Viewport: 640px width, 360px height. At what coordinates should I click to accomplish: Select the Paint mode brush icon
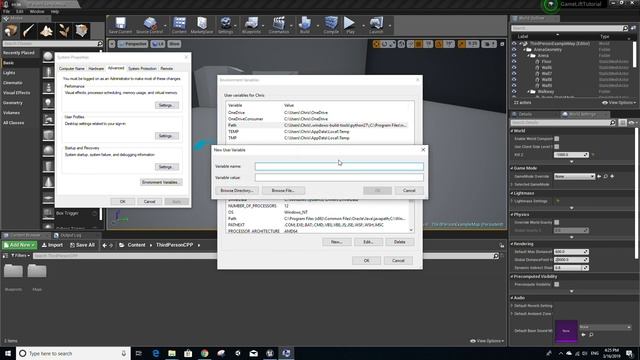[x=29, y=31]
